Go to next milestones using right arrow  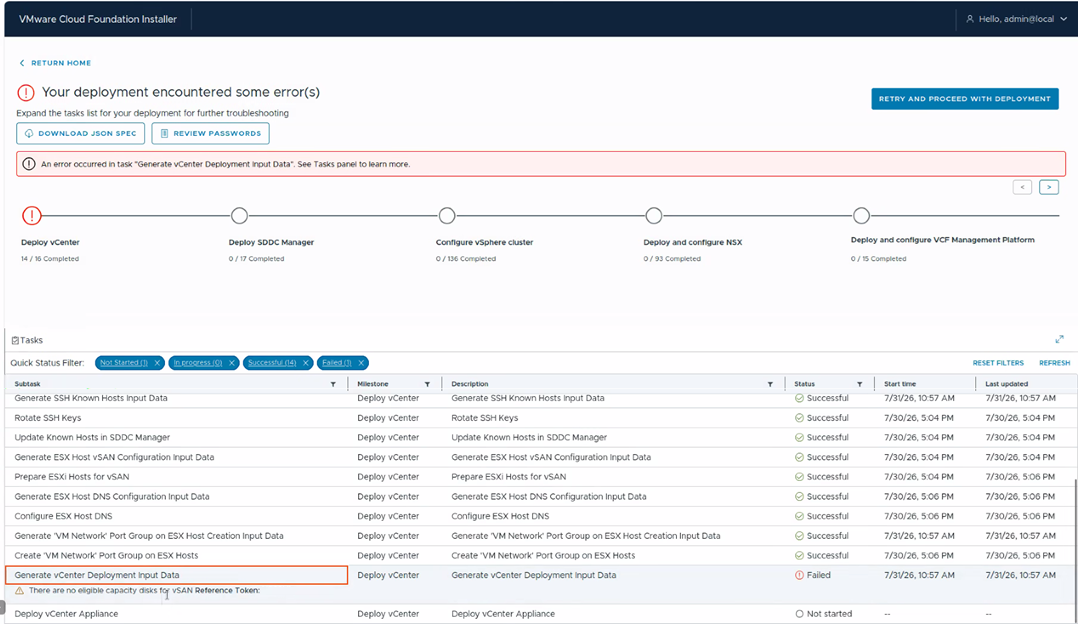1049,187
